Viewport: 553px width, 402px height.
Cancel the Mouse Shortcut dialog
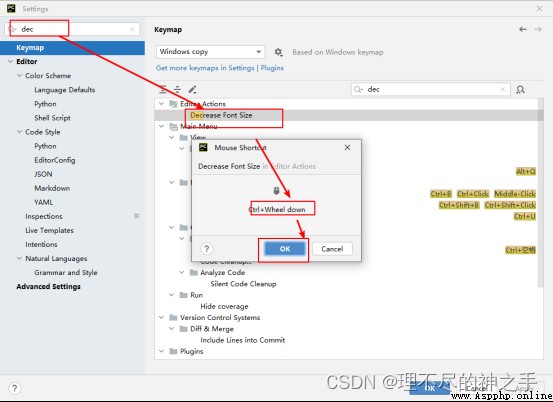(332, 249)
